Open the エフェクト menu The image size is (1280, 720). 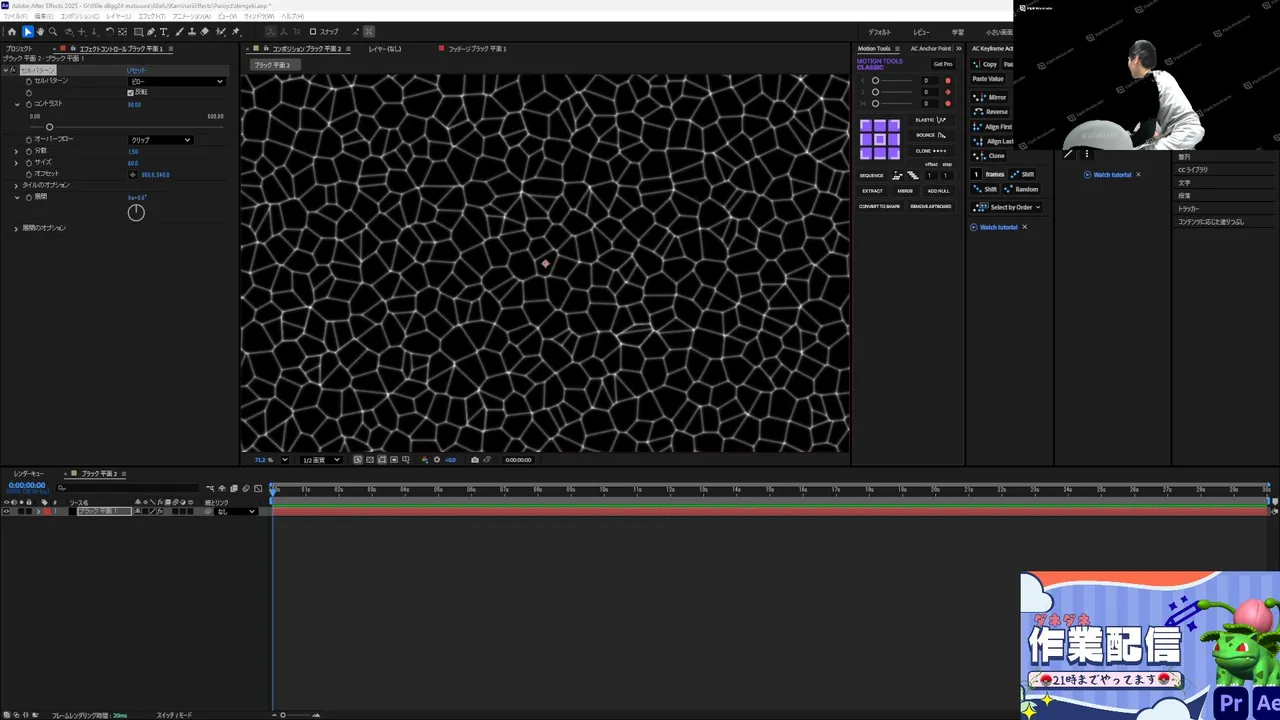click(x=152, y=17)
